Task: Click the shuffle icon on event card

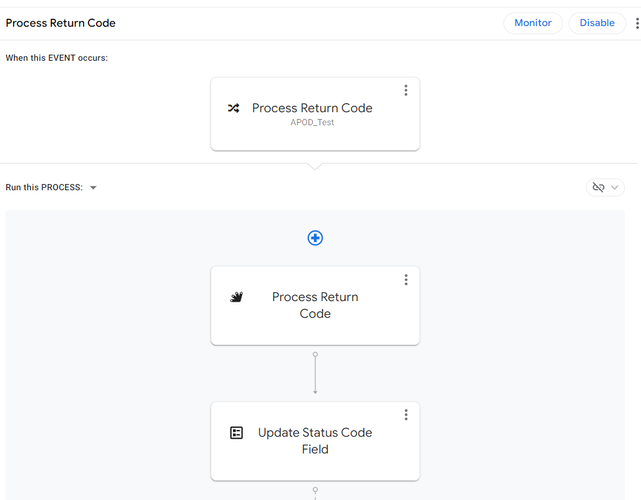Action: [233, 108]
